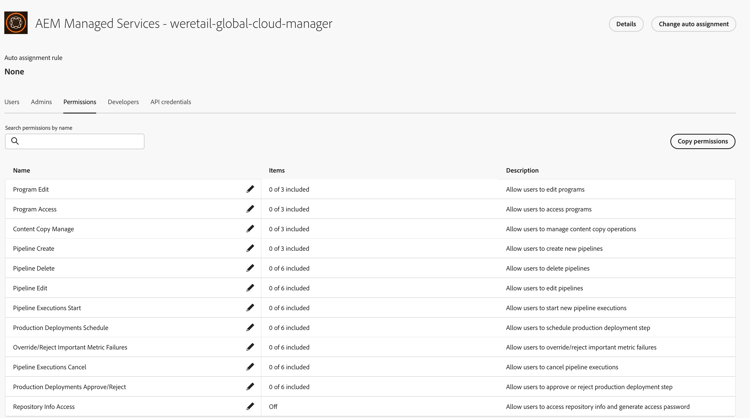Edit Override/Reject Important Metric Failures permission

point(250,347)
